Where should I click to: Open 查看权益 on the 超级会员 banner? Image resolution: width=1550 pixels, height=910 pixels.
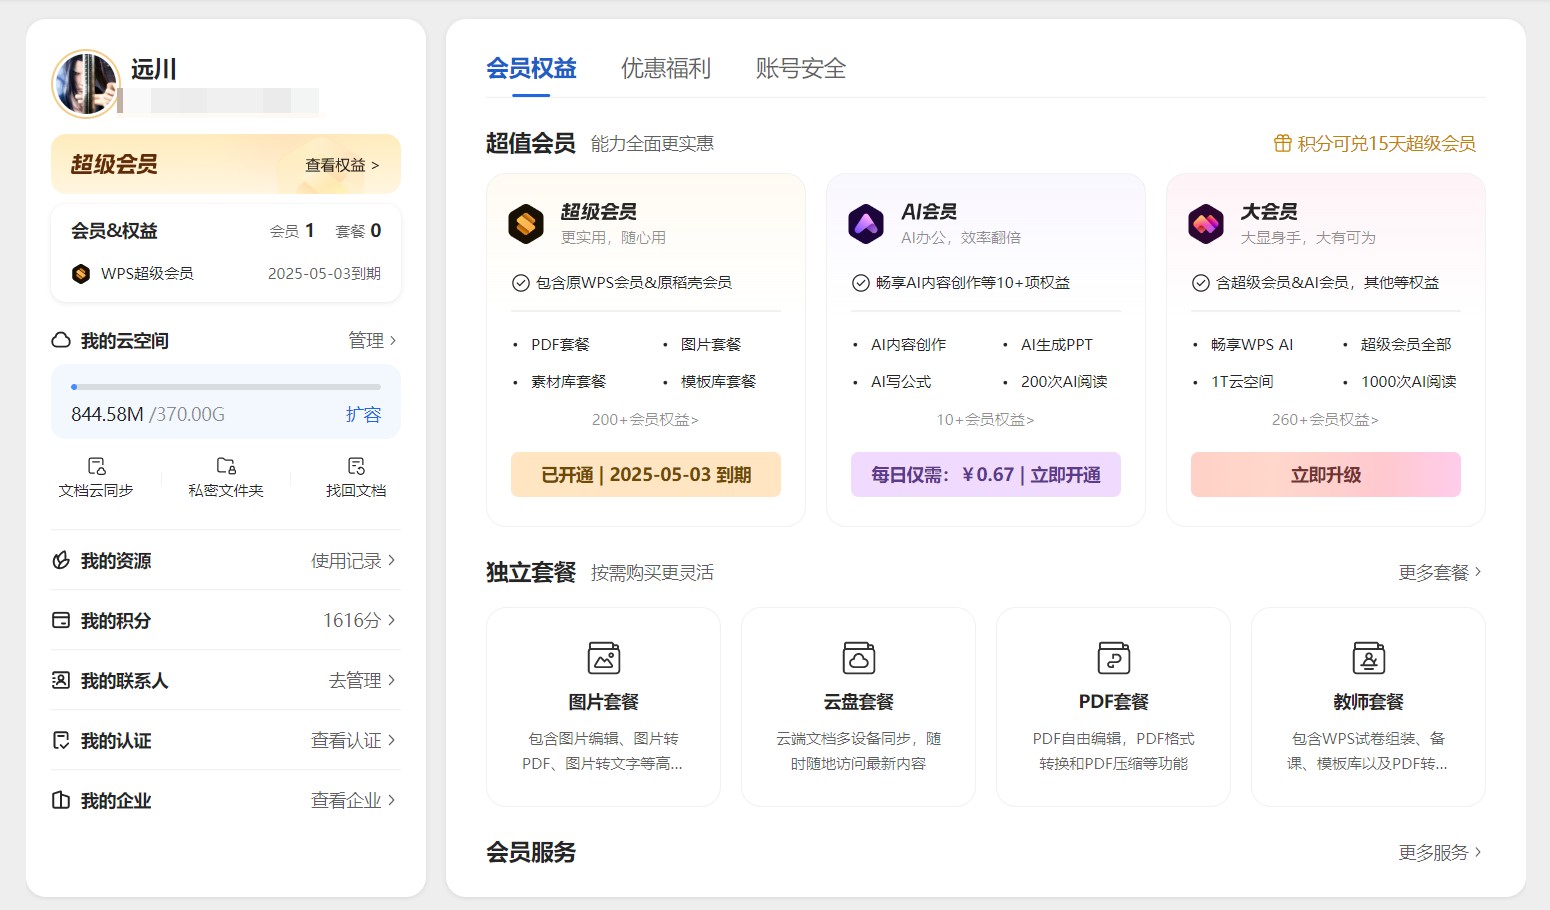342,165
